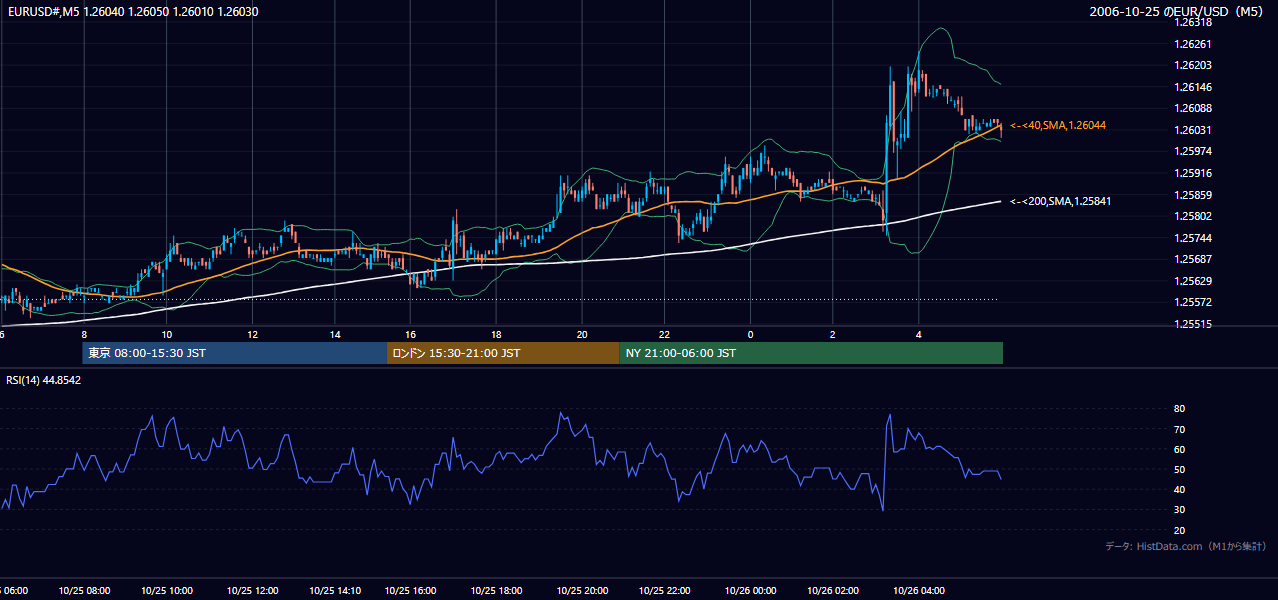
Task: Click price axis value 1.25916
Action: pos(1193,173)
